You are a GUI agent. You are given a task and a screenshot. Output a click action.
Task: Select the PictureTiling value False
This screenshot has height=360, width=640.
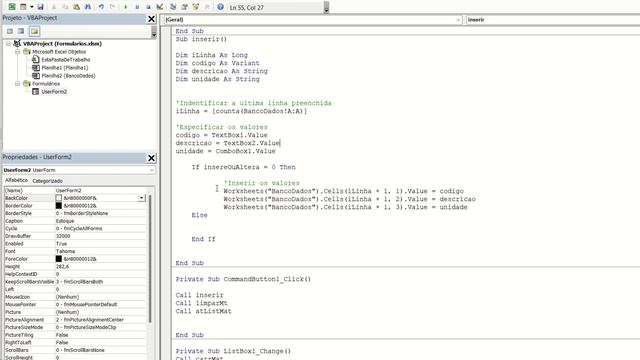coord(62,335)
